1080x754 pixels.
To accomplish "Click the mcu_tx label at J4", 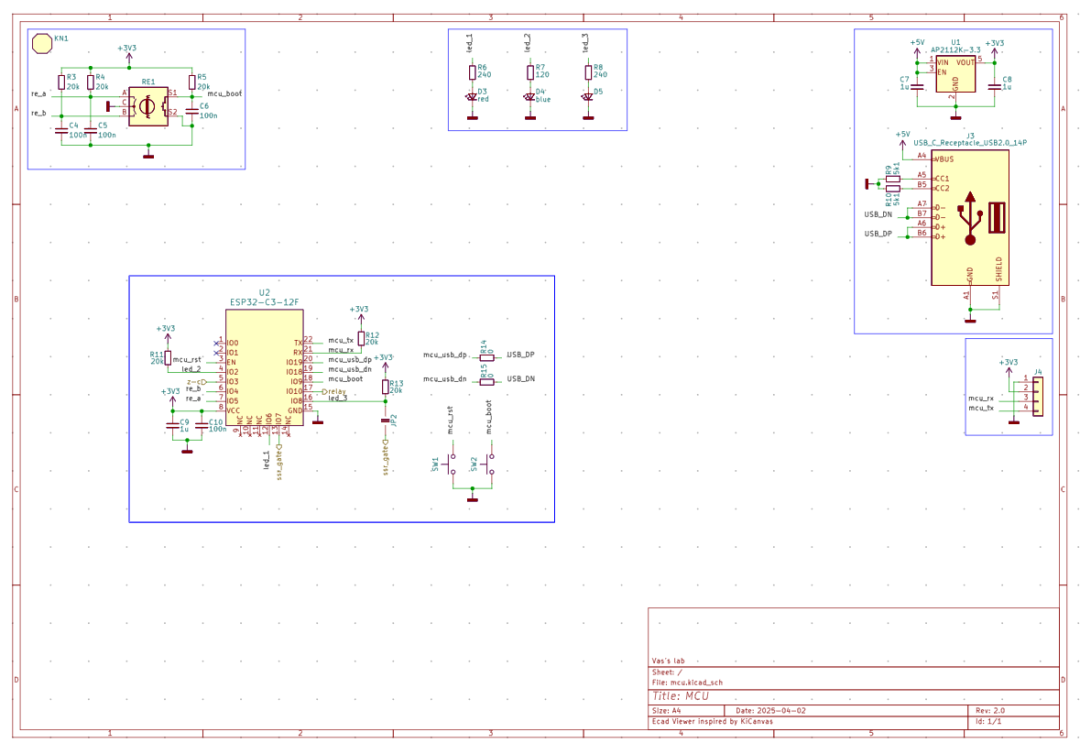I will pyautogui.click(x=981, y=408).
